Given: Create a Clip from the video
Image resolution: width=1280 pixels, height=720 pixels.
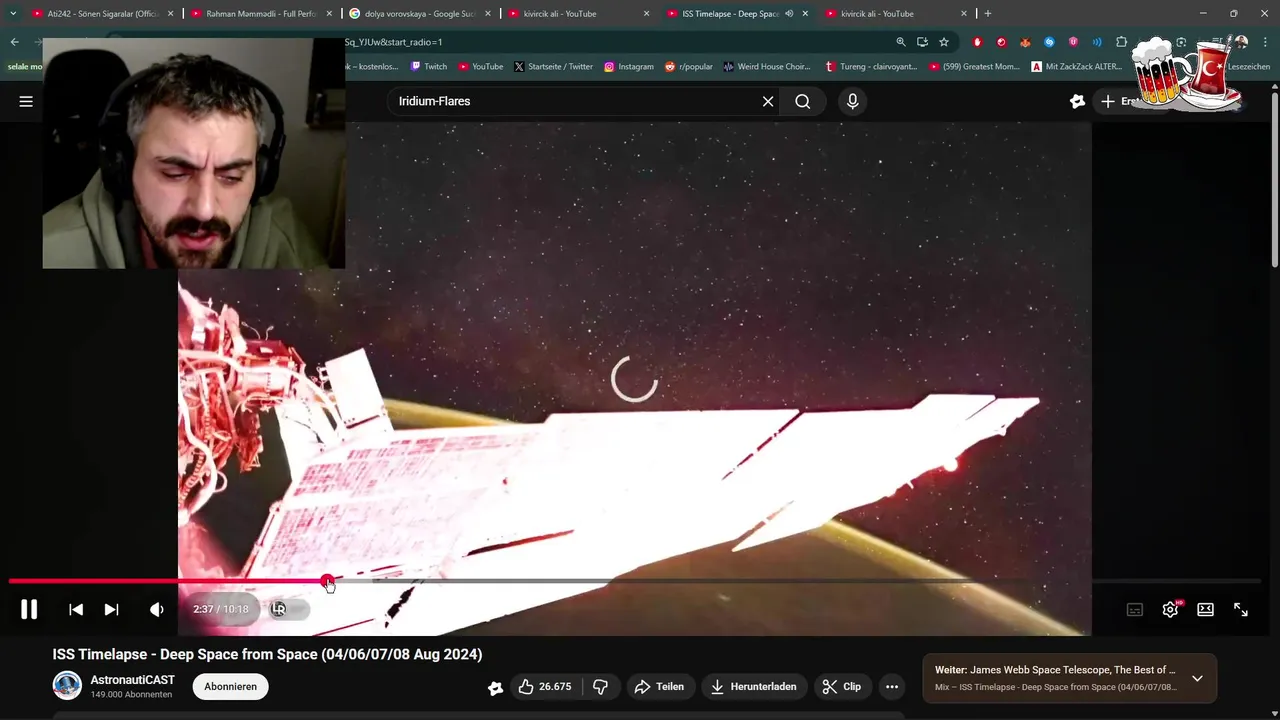Looking at the screenshot, I should click(x=841, y=687).
